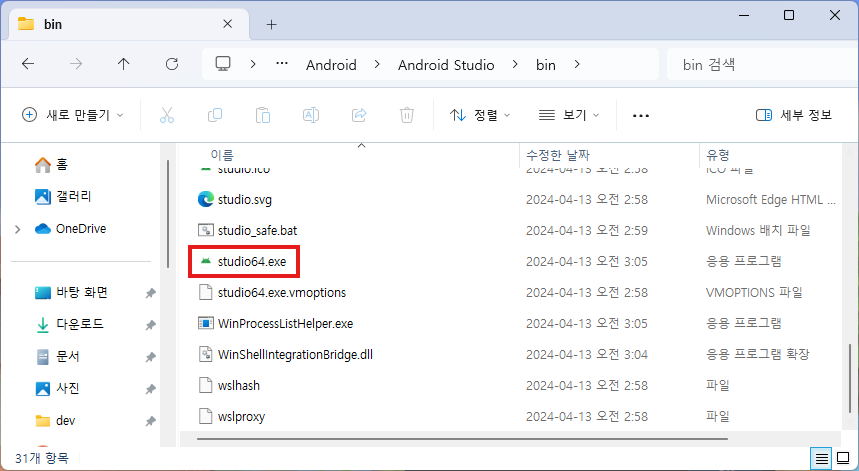Click the batch file icon of studio_safe.bat

pos(205,231)
